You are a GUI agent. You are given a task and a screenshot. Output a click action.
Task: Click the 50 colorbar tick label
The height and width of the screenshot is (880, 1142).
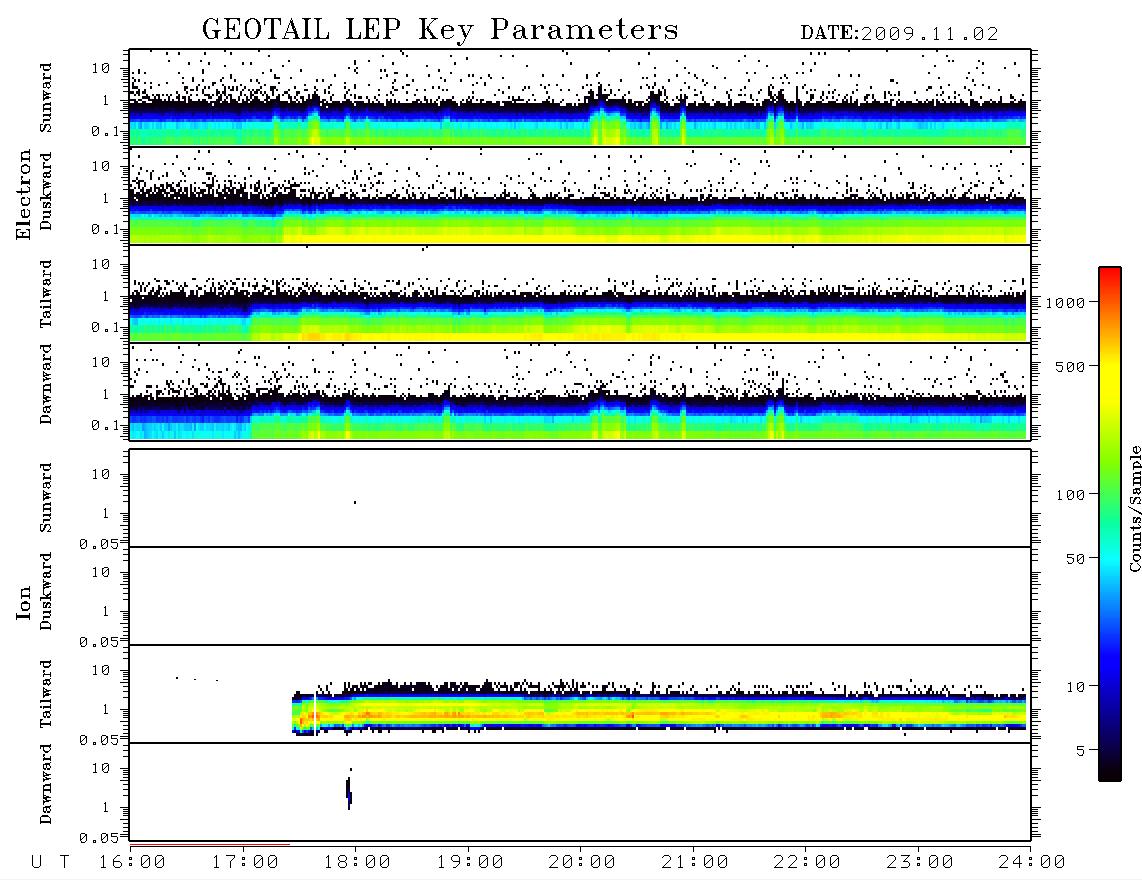pyautogui.click(x=1075, y=559)
